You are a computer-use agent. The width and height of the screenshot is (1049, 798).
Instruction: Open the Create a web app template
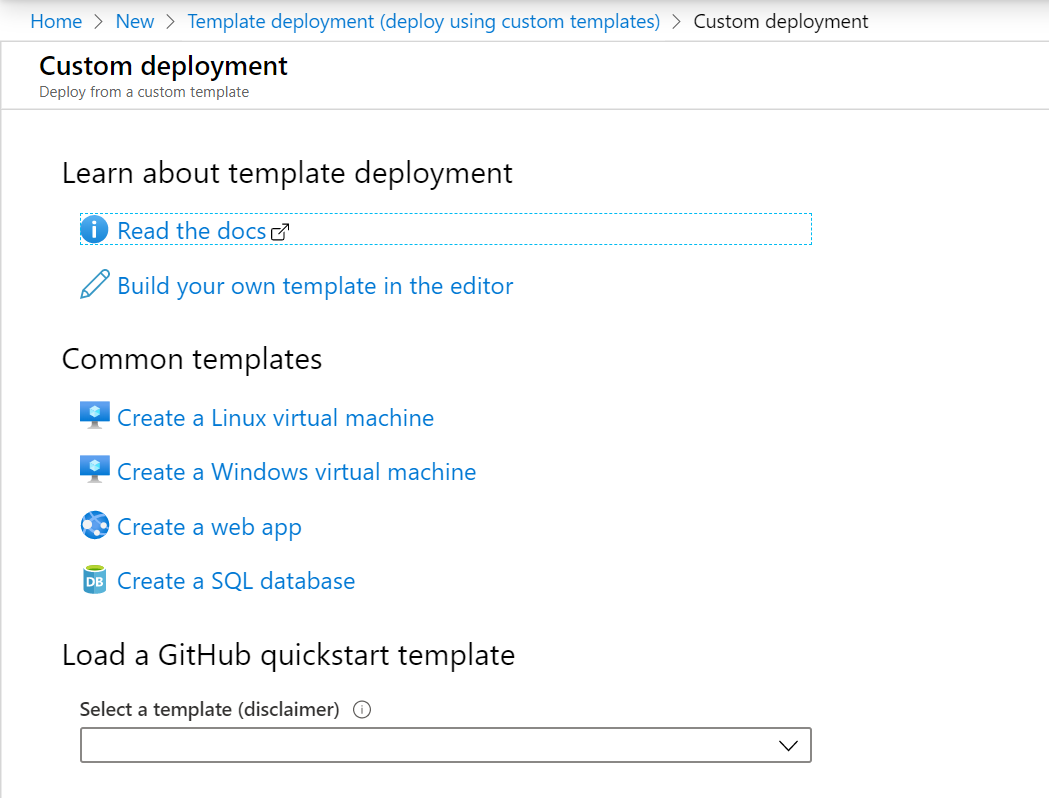tap(209, 527)
